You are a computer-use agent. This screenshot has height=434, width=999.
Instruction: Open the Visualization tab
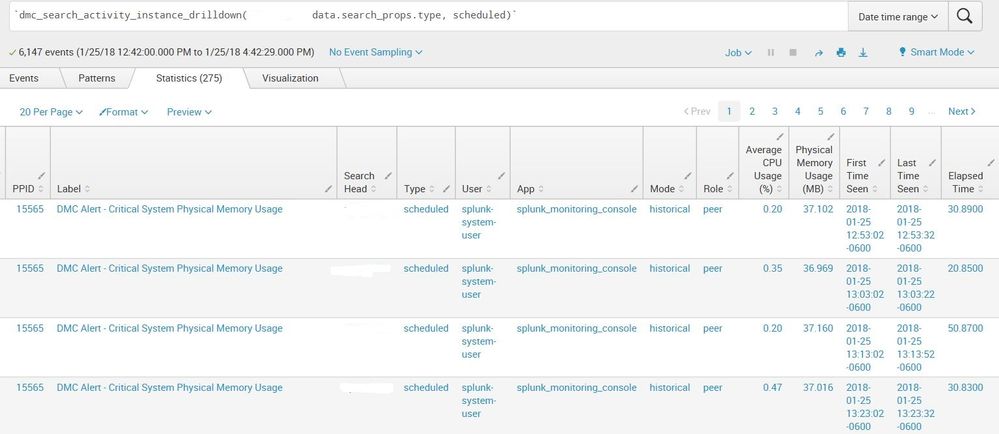coord(290,78)
